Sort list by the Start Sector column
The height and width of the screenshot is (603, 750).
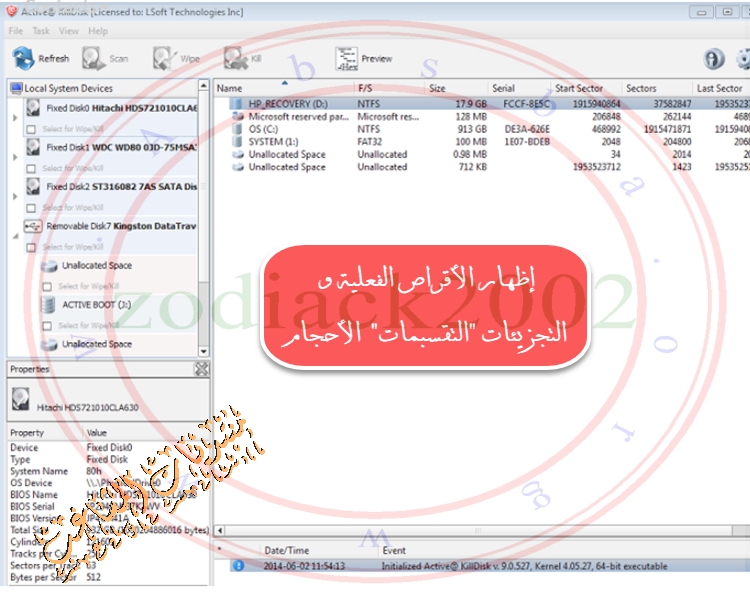click(x=586, y=88)
